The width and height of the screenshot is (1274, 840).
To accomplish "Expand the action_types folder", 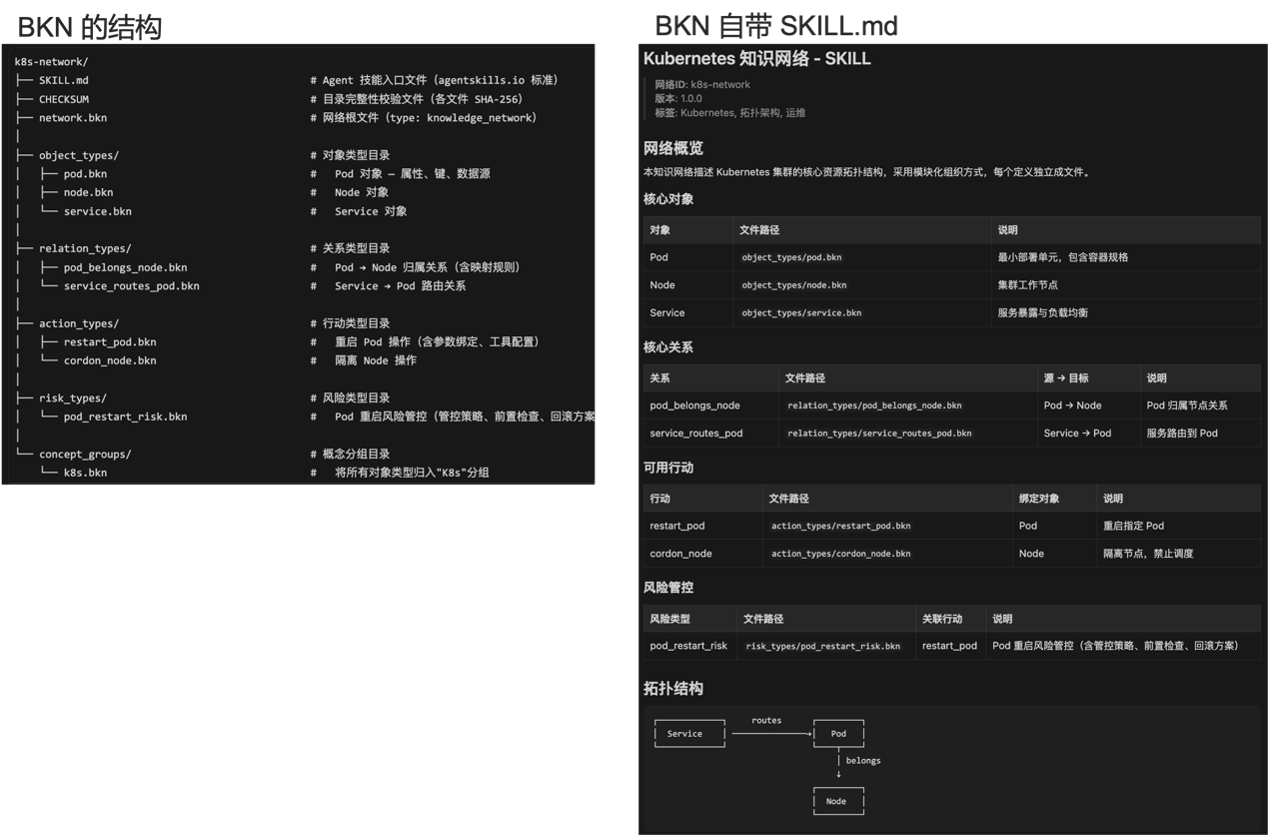I will (78, 323).
